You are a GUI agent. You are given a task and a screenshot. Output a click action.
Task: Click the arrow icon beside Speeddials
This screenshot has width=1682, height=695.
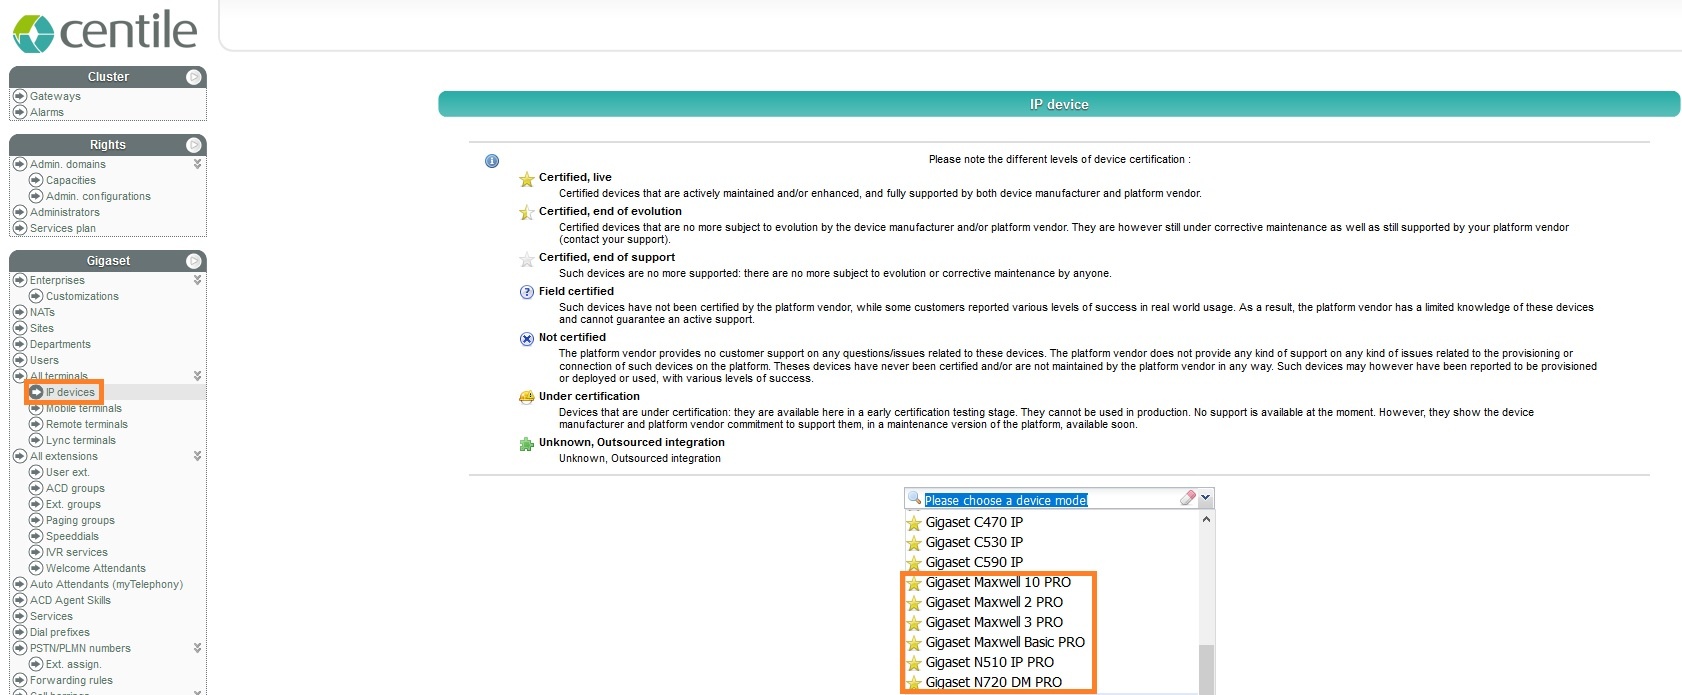coord(36,536)
